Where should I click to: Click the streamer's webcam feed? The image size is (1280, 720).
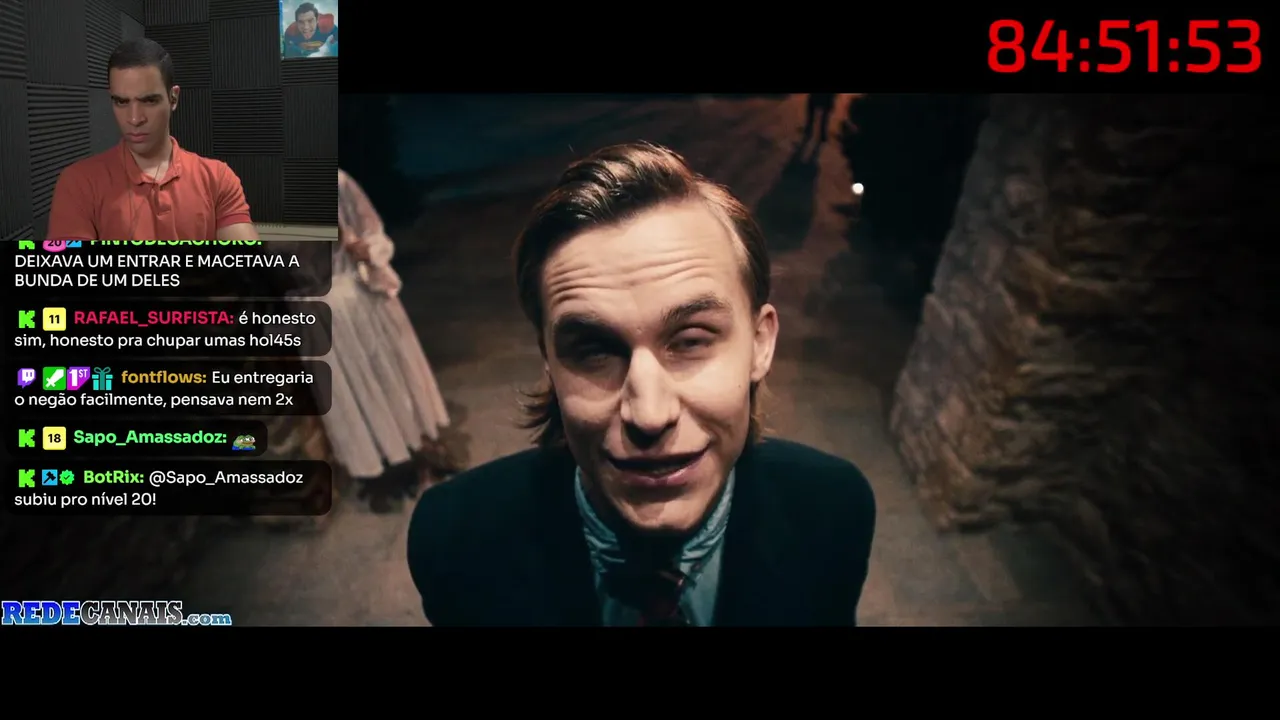(169, 120)
